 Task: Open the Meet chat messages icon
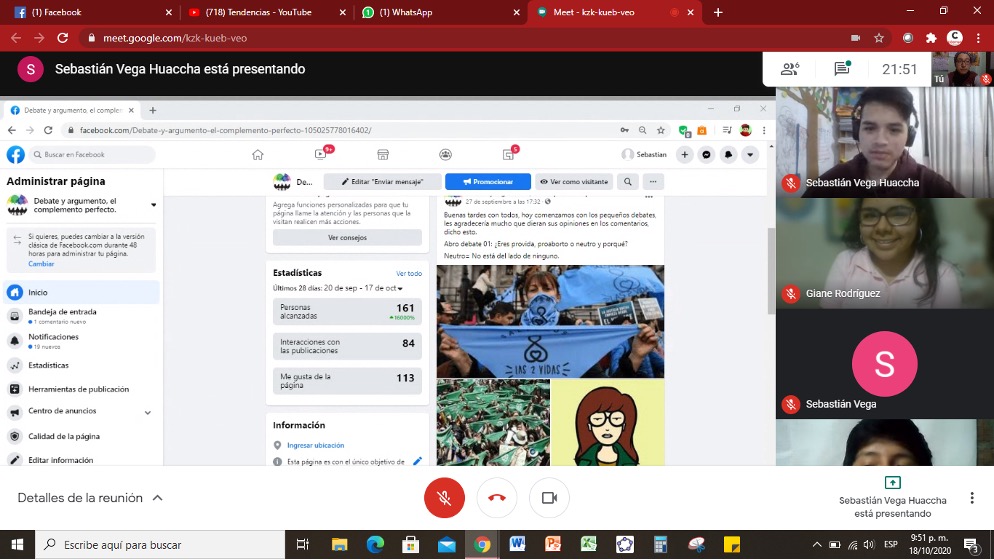(842, 69)
